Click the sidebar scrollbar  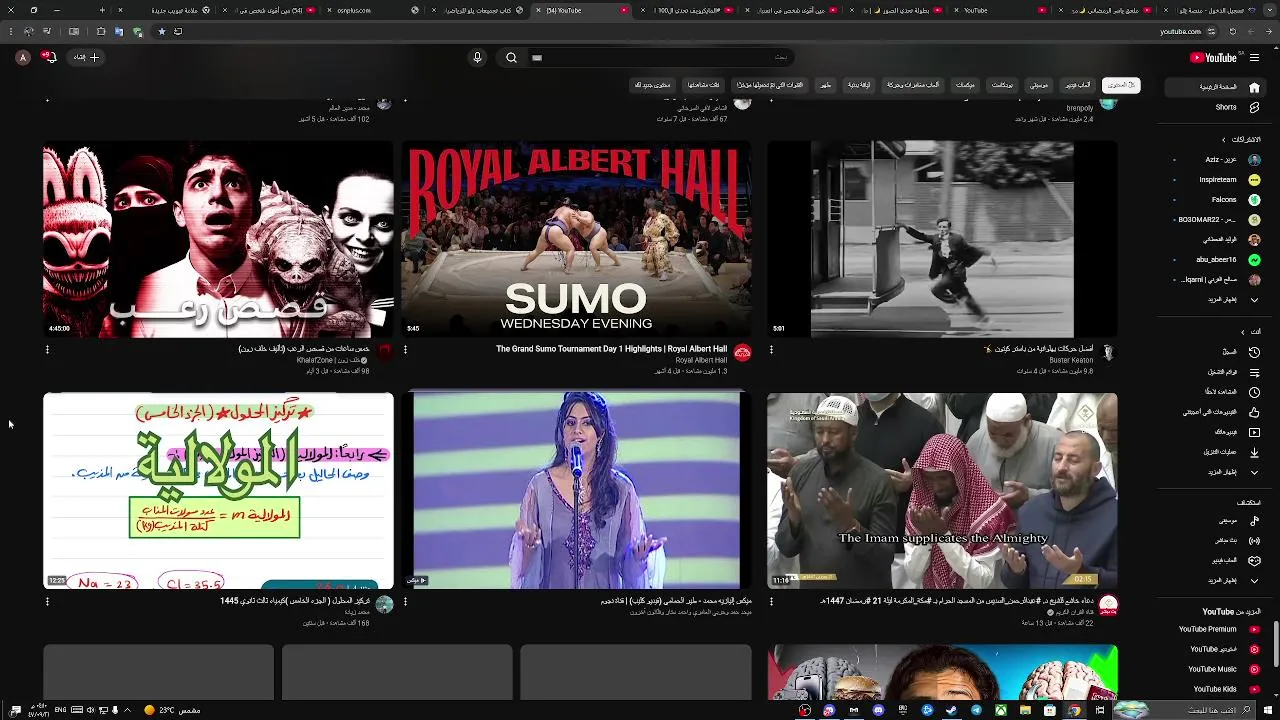pyautogui.click(x=1275, y=645)
